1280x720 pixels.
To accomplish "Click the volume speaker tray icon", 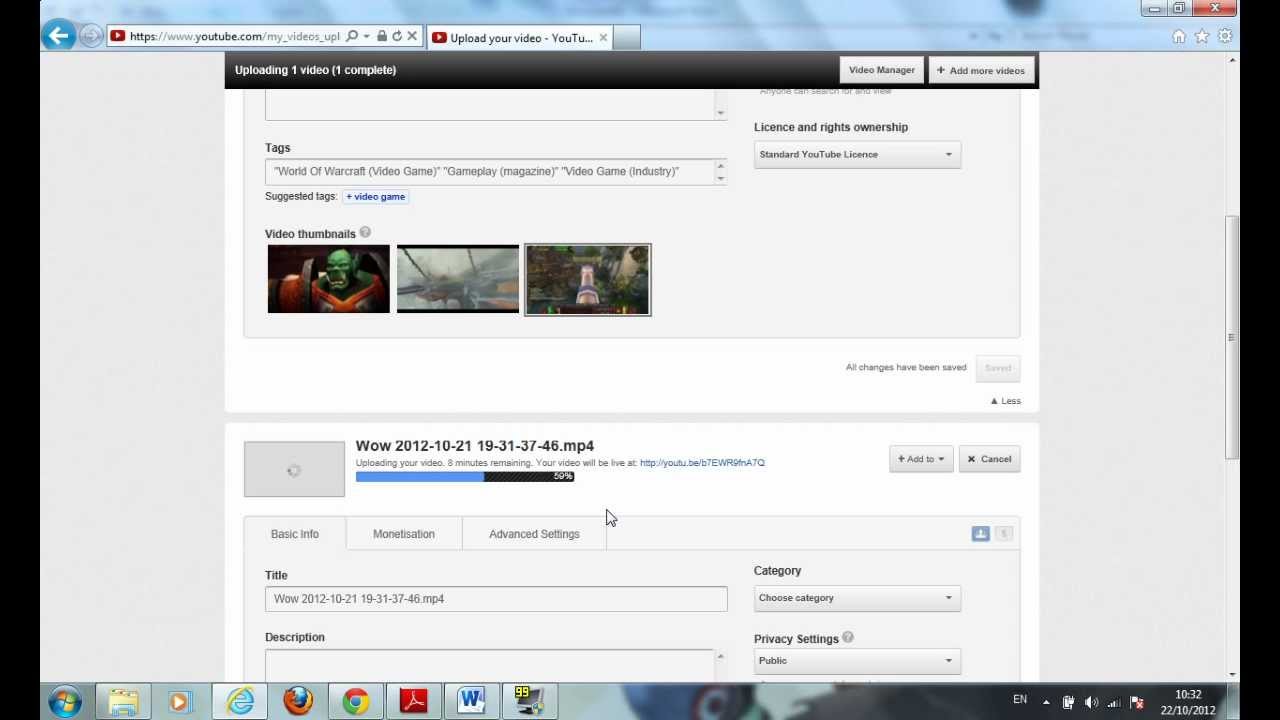I will coord(1091,702).
